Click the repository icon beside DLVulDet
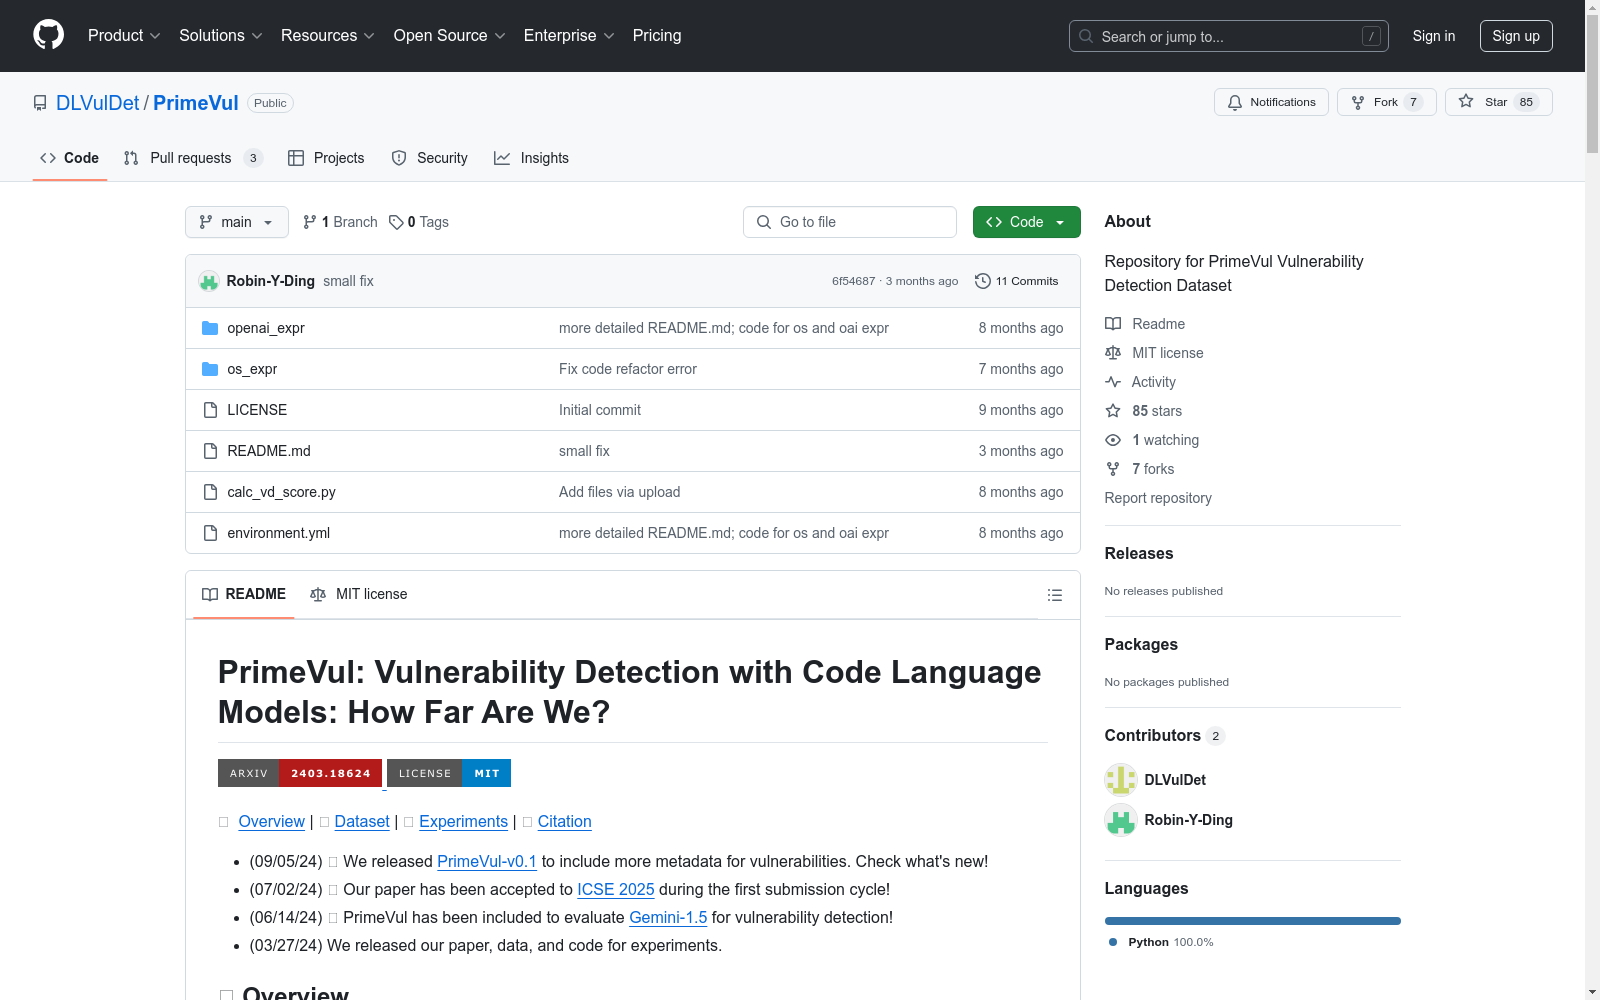The image size is (1600, 1000). [x=40, y=103]
